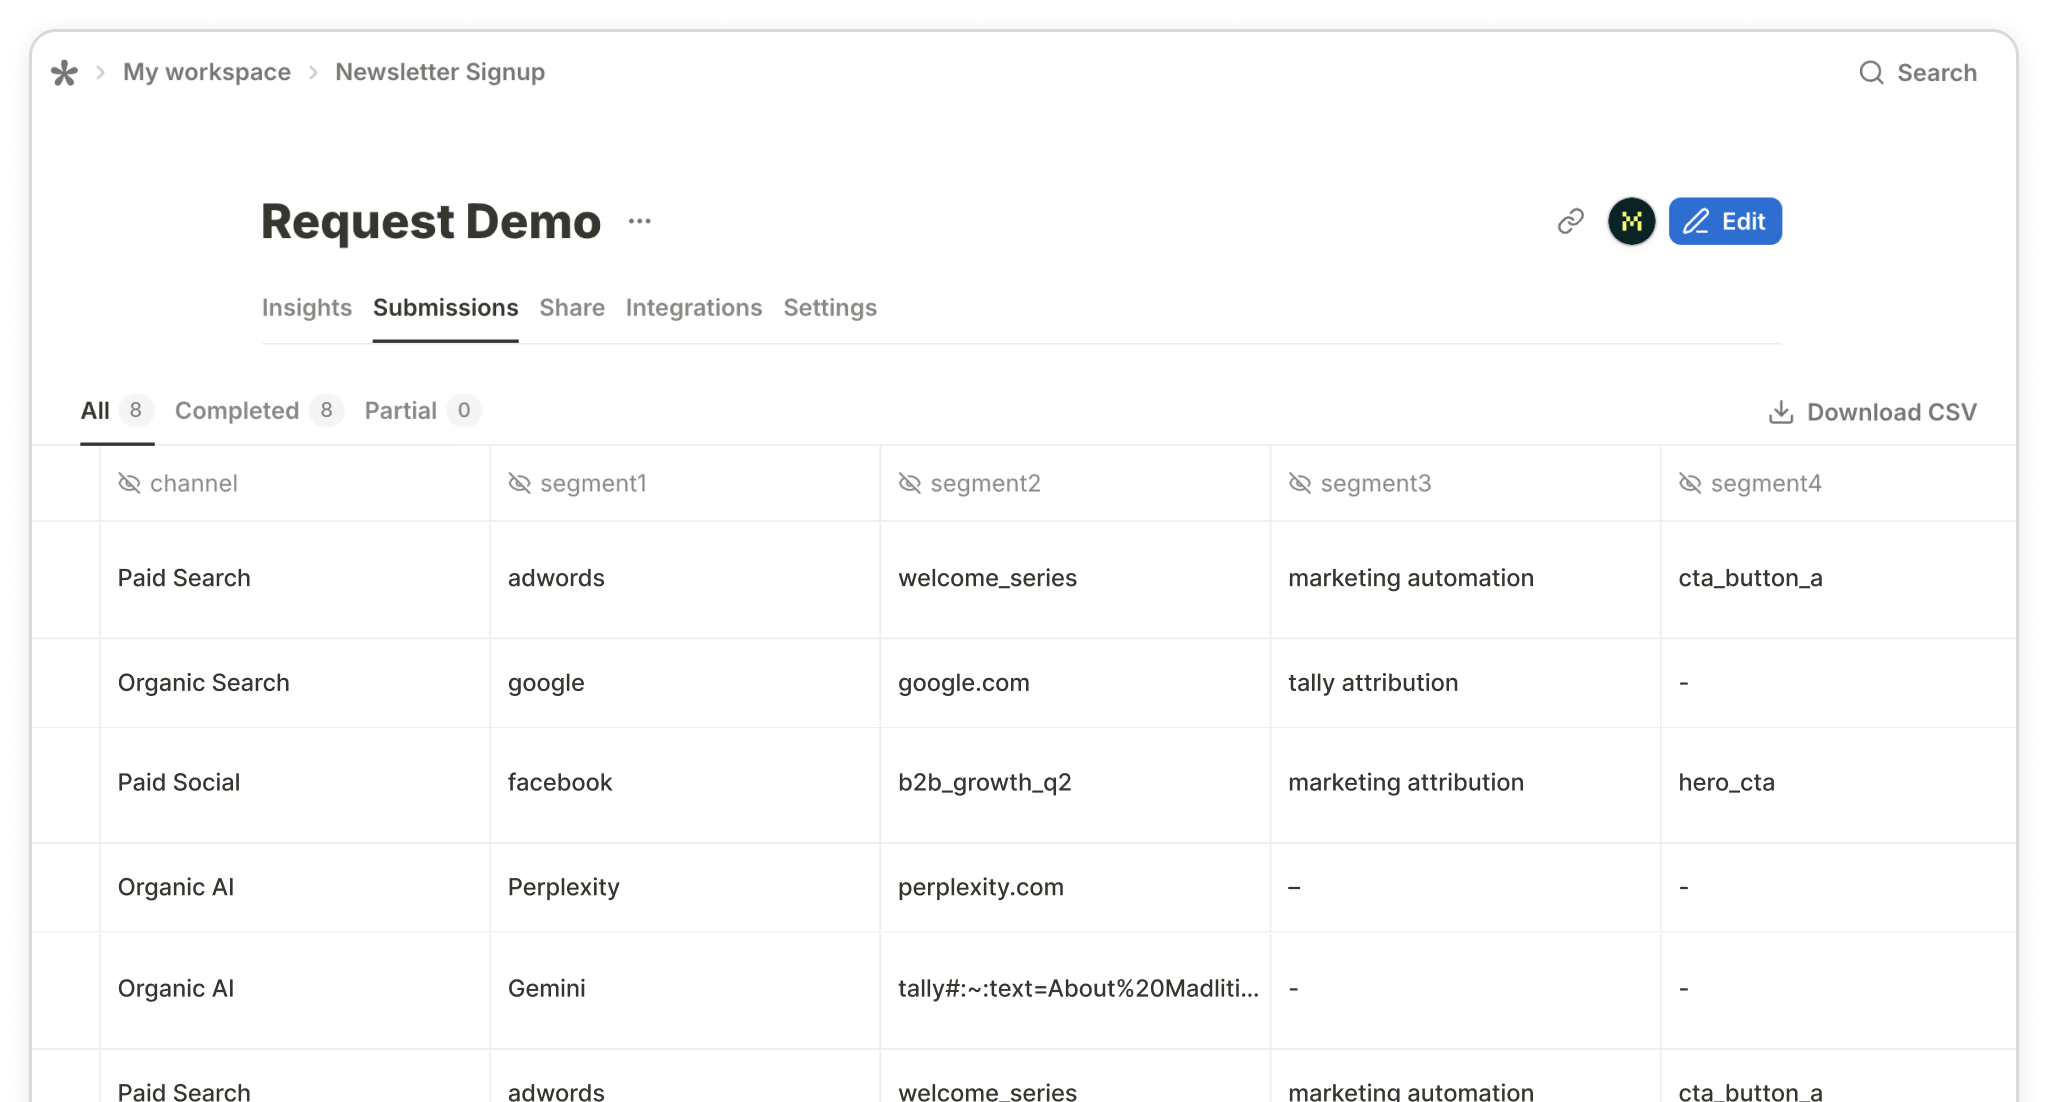Open the user avatar icon
This screenshot has width=2048, height=1102.
point(1631,221)
